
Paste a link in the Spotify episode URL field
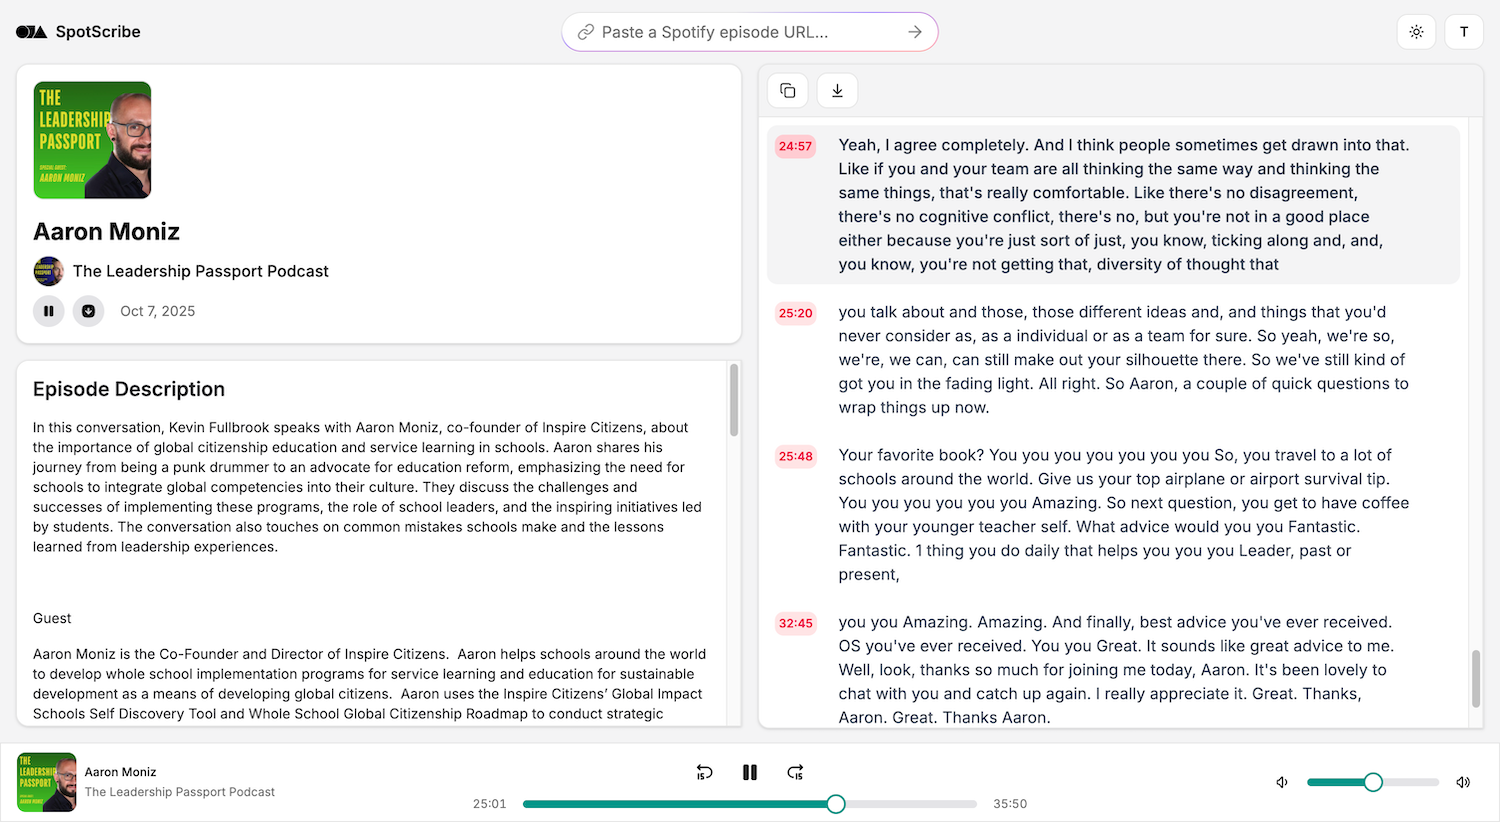pos(740,32)
